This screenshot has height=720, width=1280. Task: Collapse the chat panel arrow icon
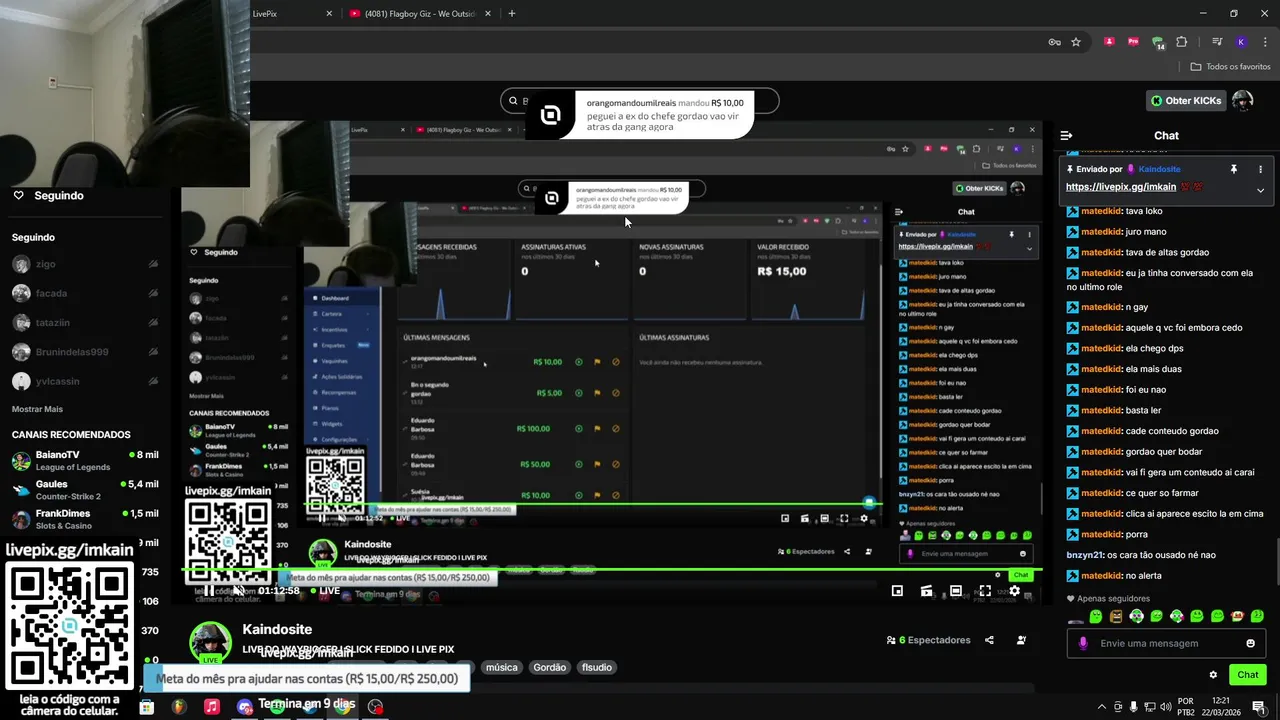pos(1066,135)
